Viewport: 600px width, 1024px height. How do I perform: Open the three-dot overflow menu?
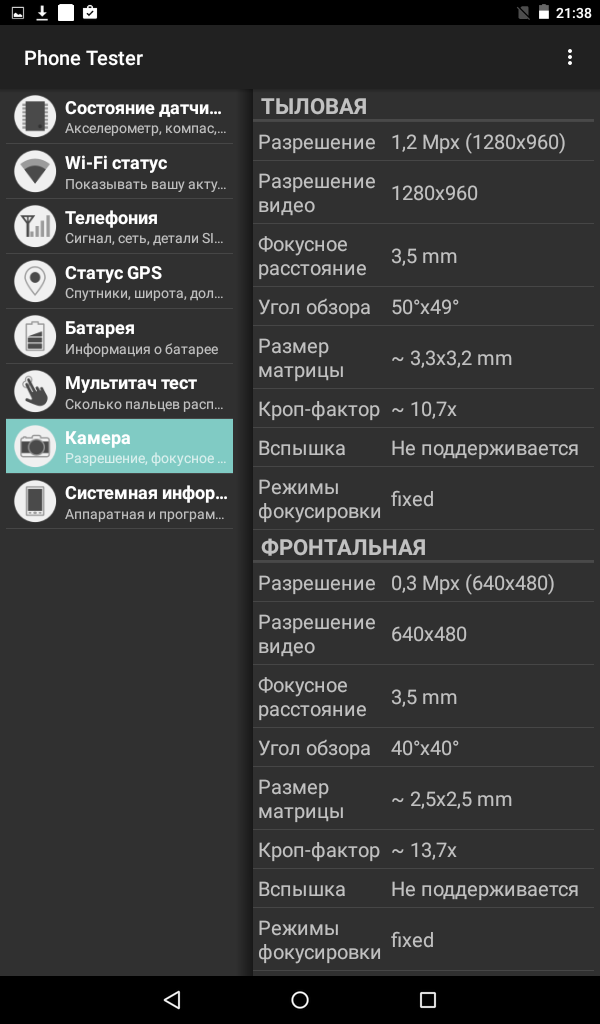pyautogui.click(x=569, y=57)
